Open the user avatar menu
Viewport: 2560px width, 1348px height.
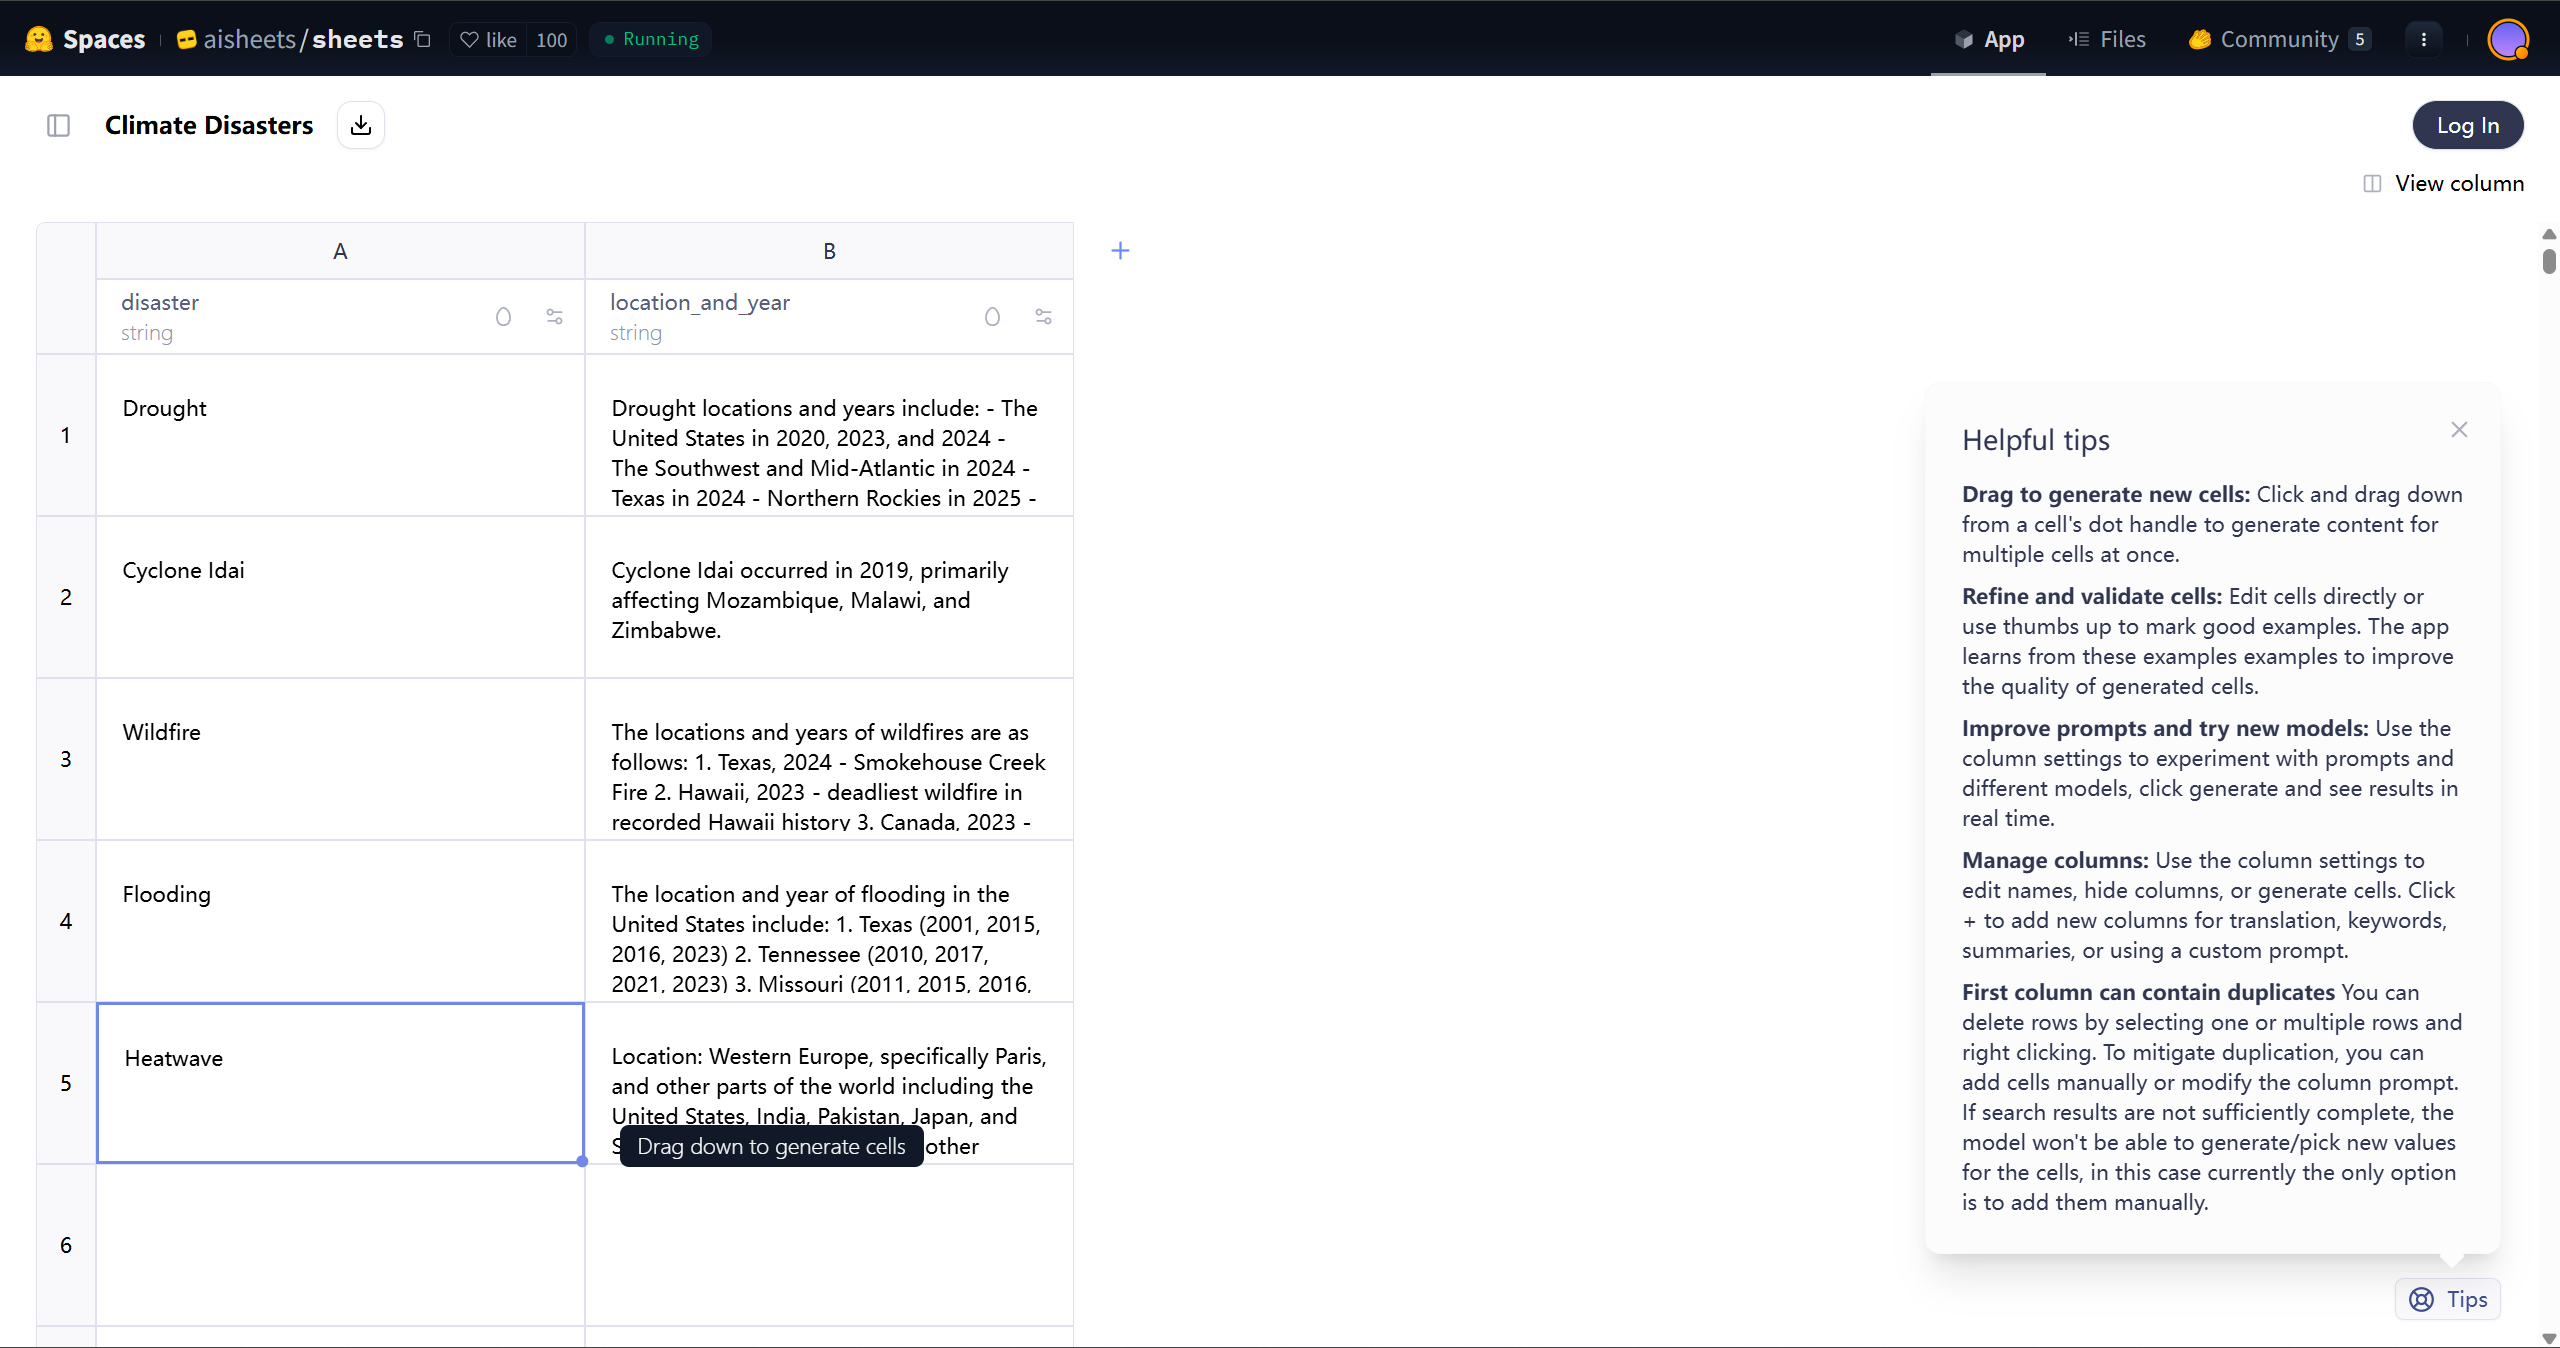click(2507, 39)
